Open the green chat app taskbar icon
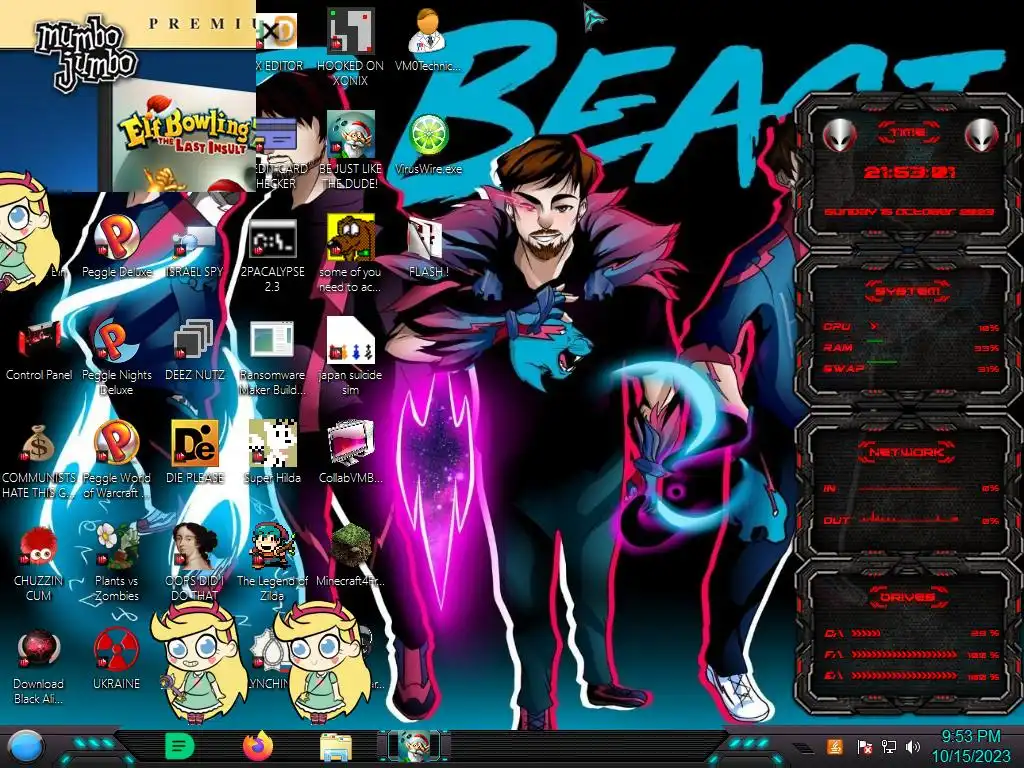 (x=179, y=746)
